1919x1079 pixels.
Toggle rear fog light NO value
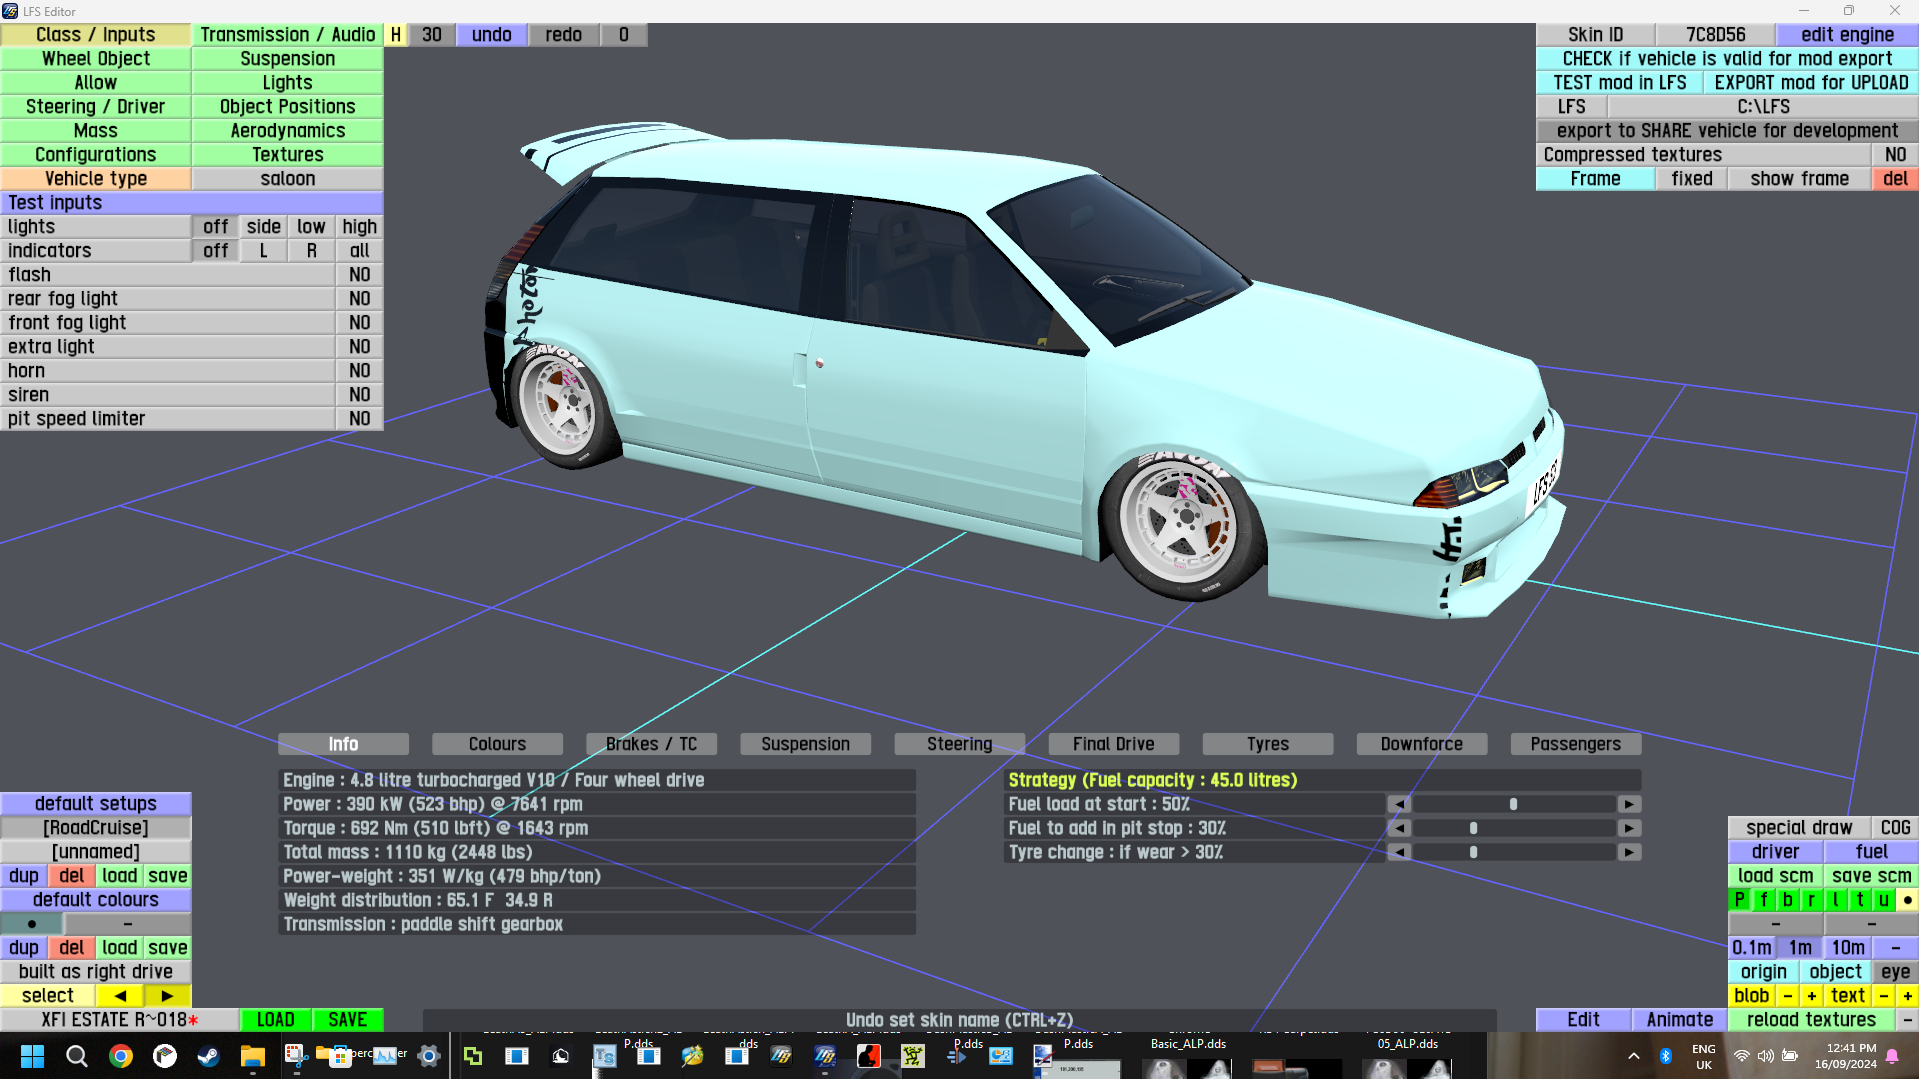[x=360, y=299]
